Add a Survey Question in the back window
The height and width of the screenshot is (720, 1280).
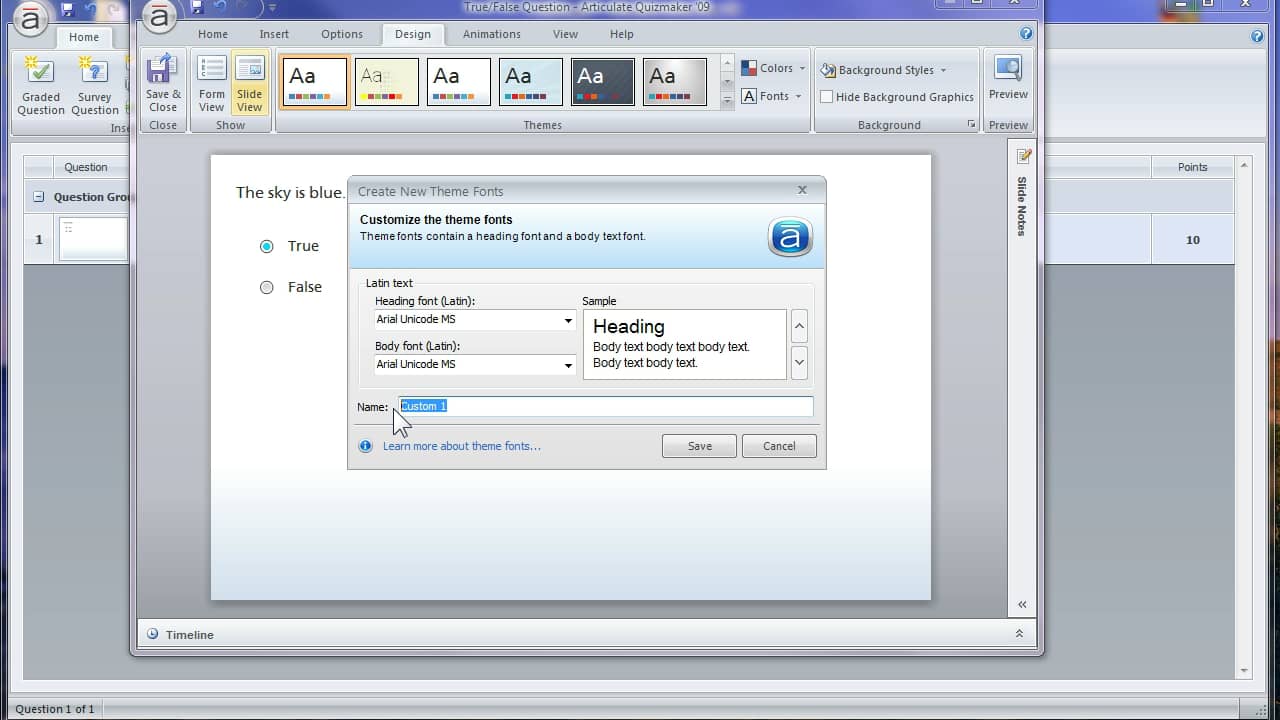95,86
